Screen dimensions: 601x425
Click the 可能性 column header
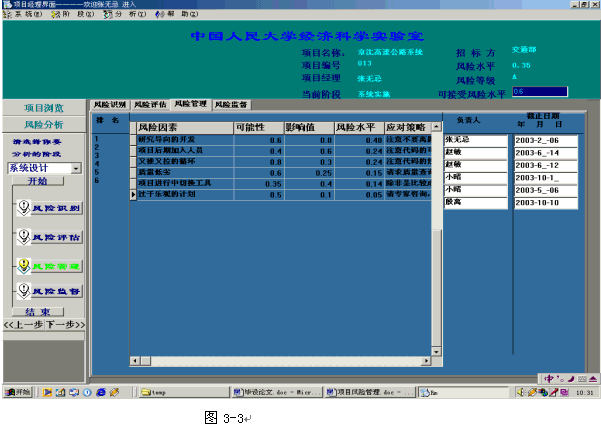click(258, 128)
